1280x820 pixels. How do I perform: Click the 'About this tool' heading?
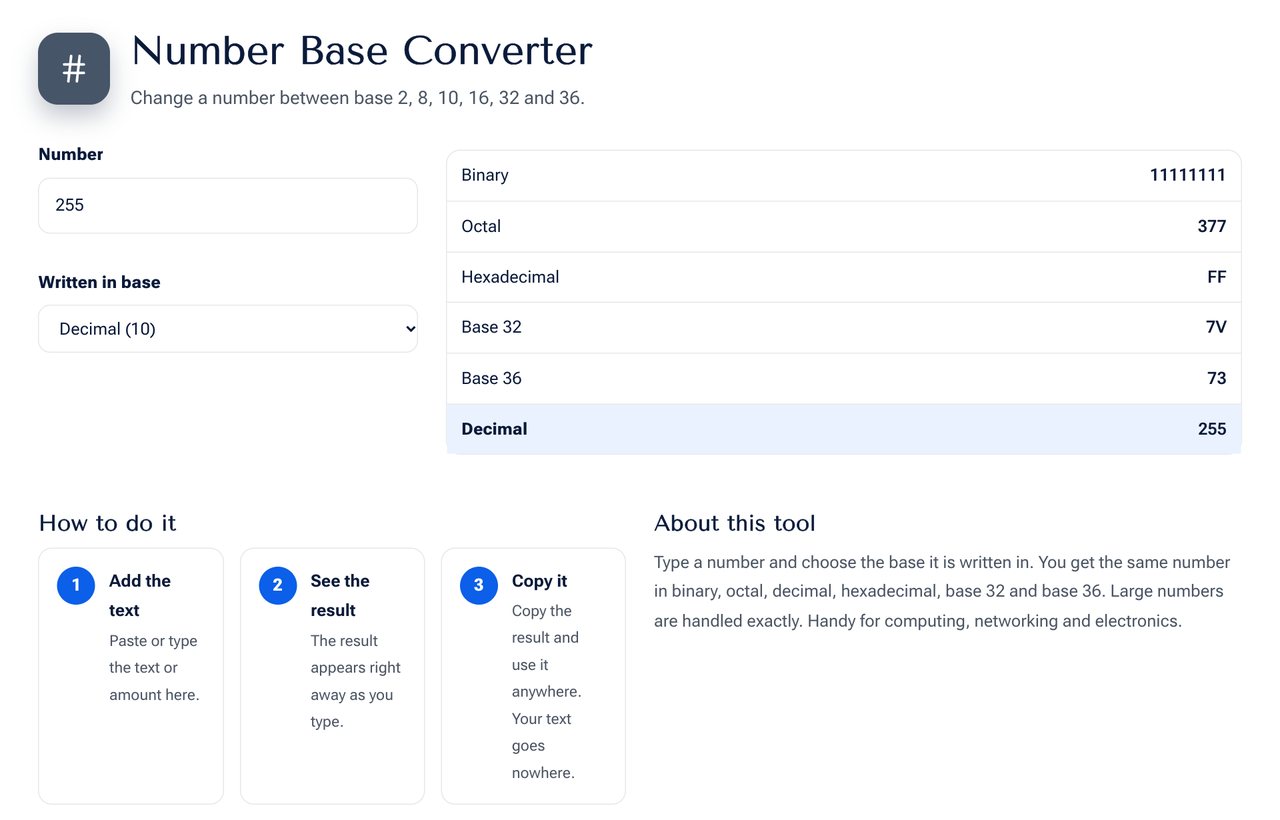[x=735, y=523]
